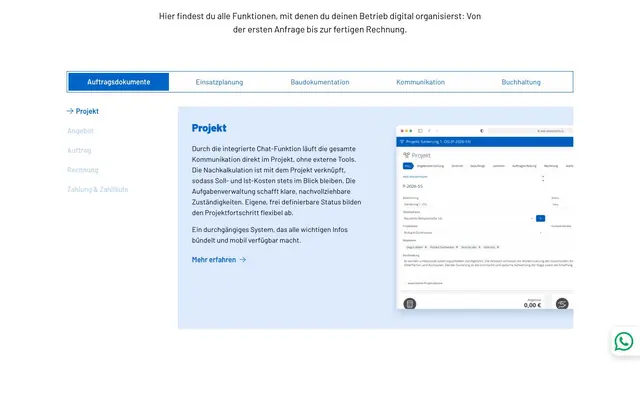640x400 pixels.
Task: Click the paragraph starting "Ein durchgängiges System"
Action: [x=270, y=235]
